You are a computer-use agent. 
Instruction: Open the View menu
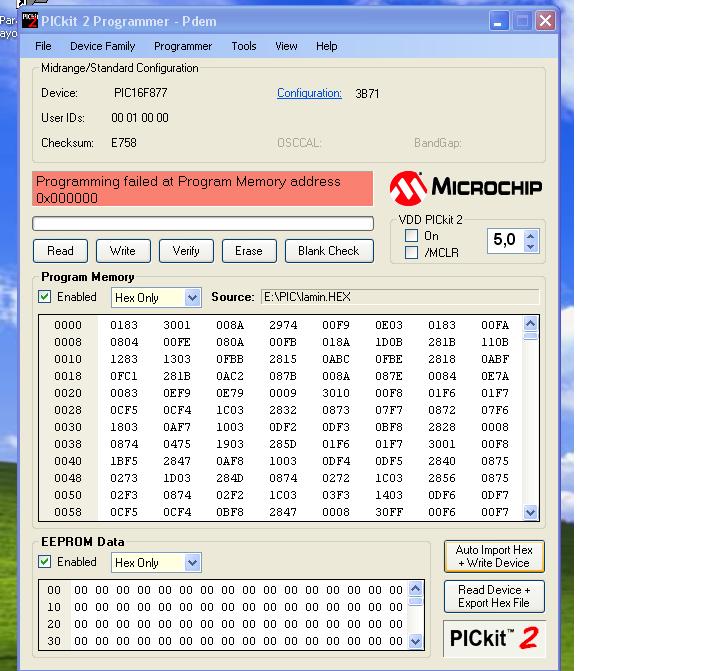coord(286,46)
